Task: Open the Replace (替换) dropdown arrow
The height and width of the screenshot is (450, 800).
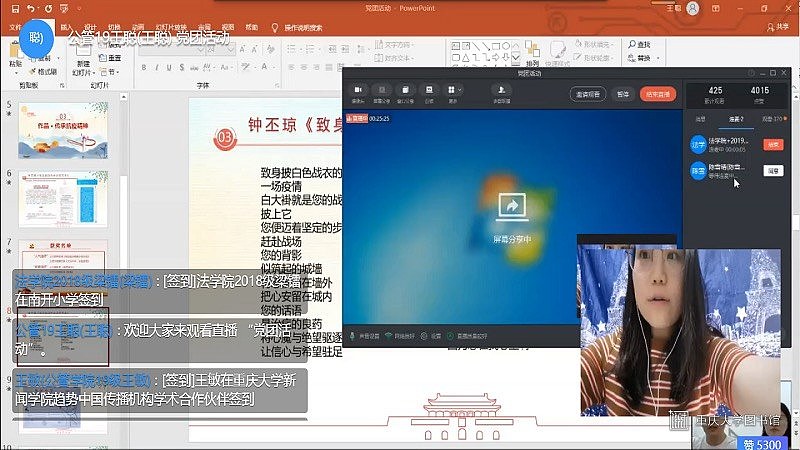Action: coord(656,59)
